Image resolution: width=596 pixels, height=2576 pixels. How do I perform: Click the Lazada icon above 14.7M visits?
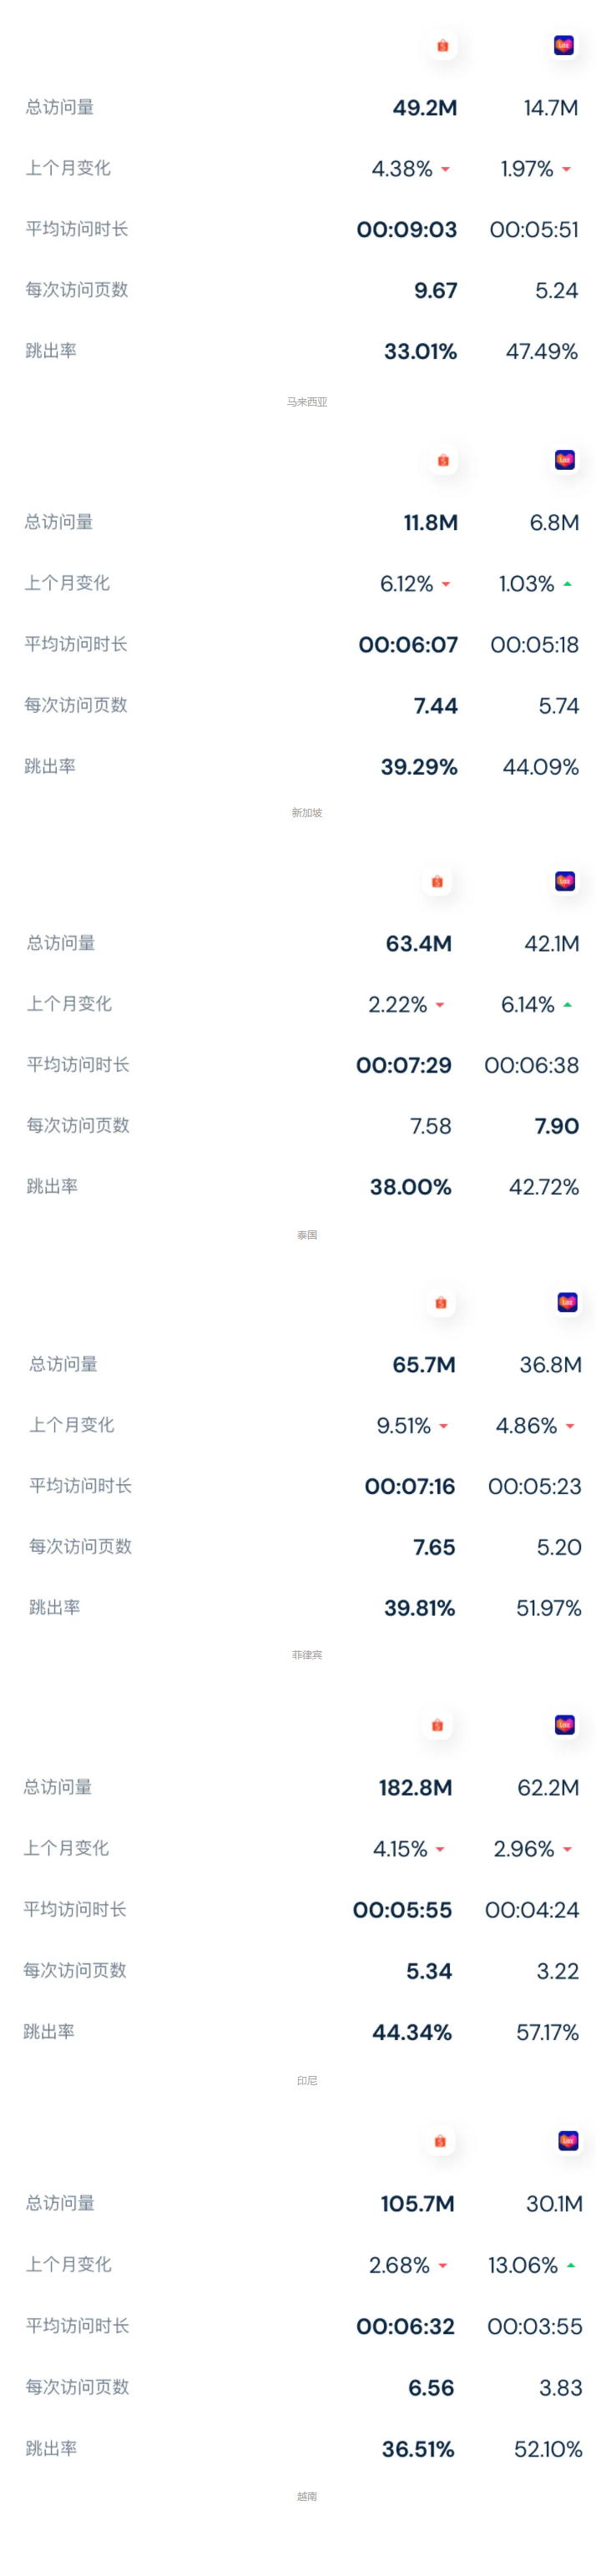click(x=564, y=45)
